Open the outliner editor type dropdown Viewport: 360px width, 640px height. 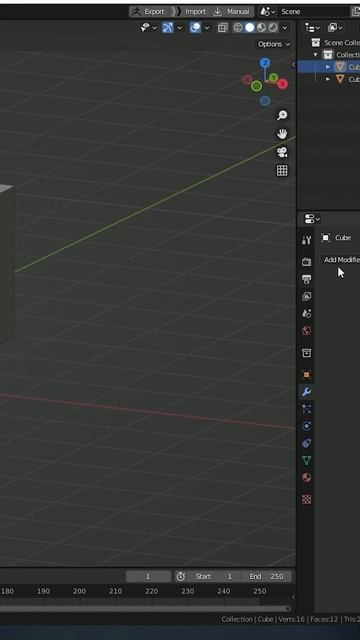tap(313, 28)
